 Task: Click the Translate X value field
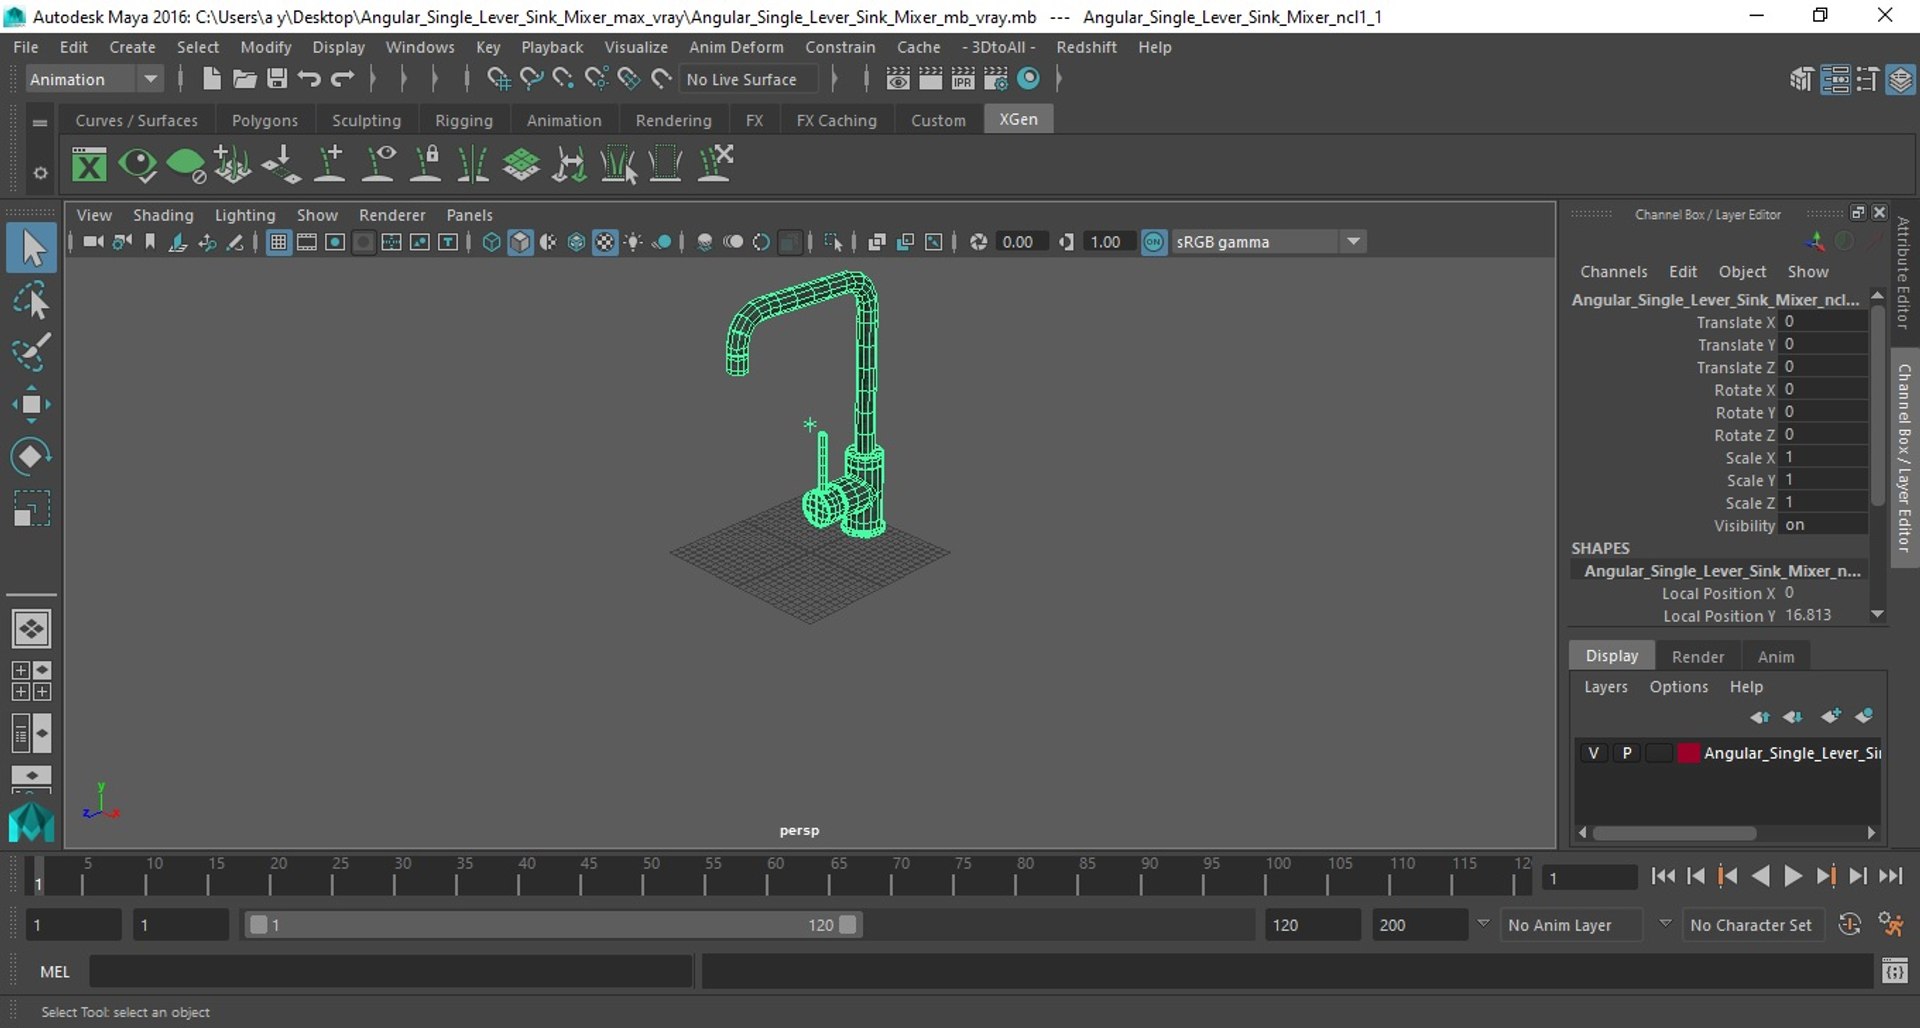[1824, 322]
